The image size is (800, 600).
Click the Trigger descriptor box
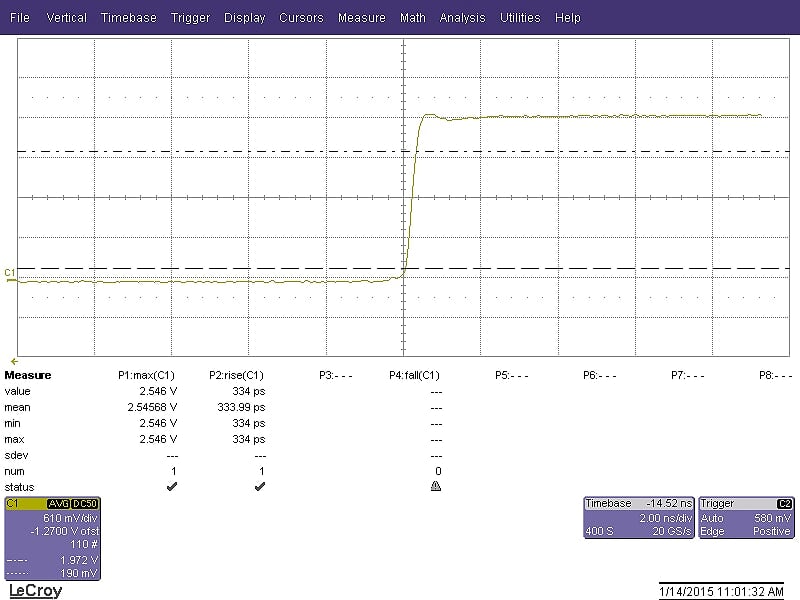pos(746,517)
